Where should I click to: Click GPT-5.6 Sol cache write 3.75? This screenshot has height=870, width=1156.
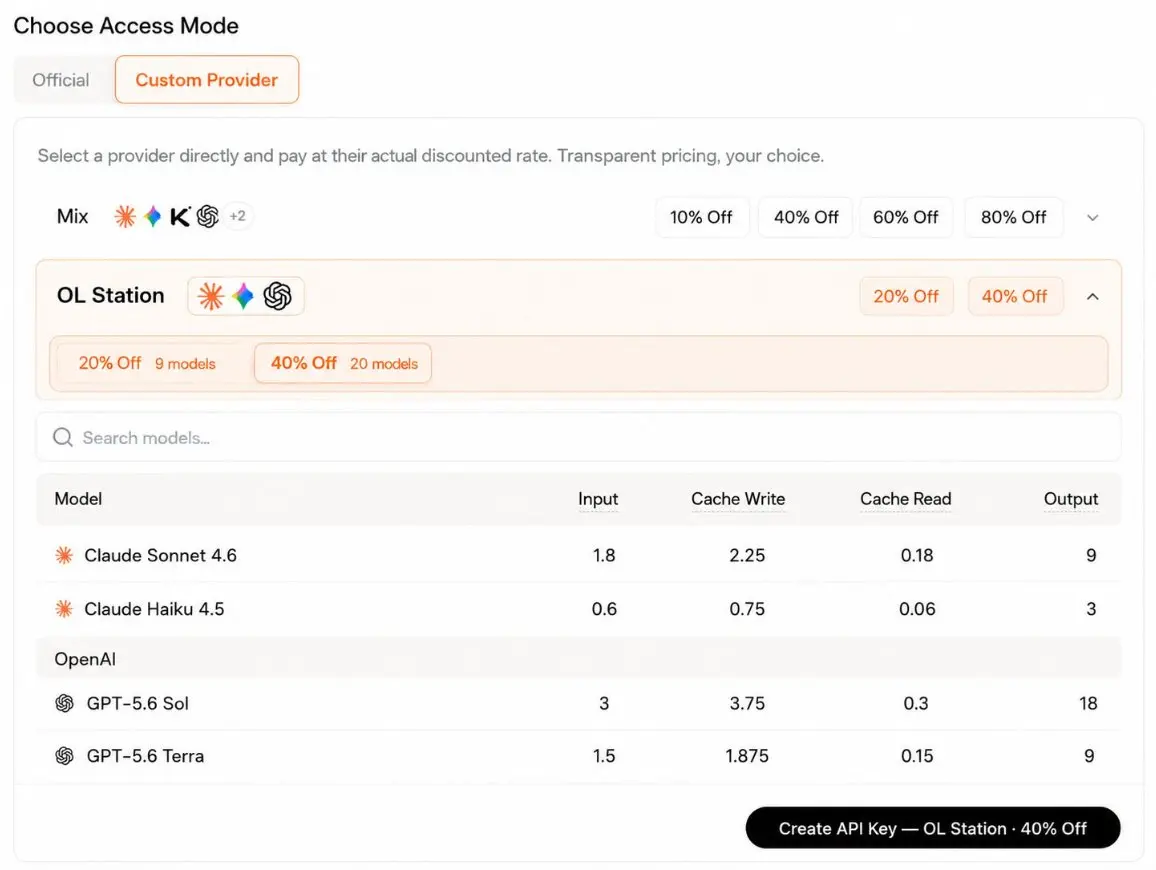point(747,703)
